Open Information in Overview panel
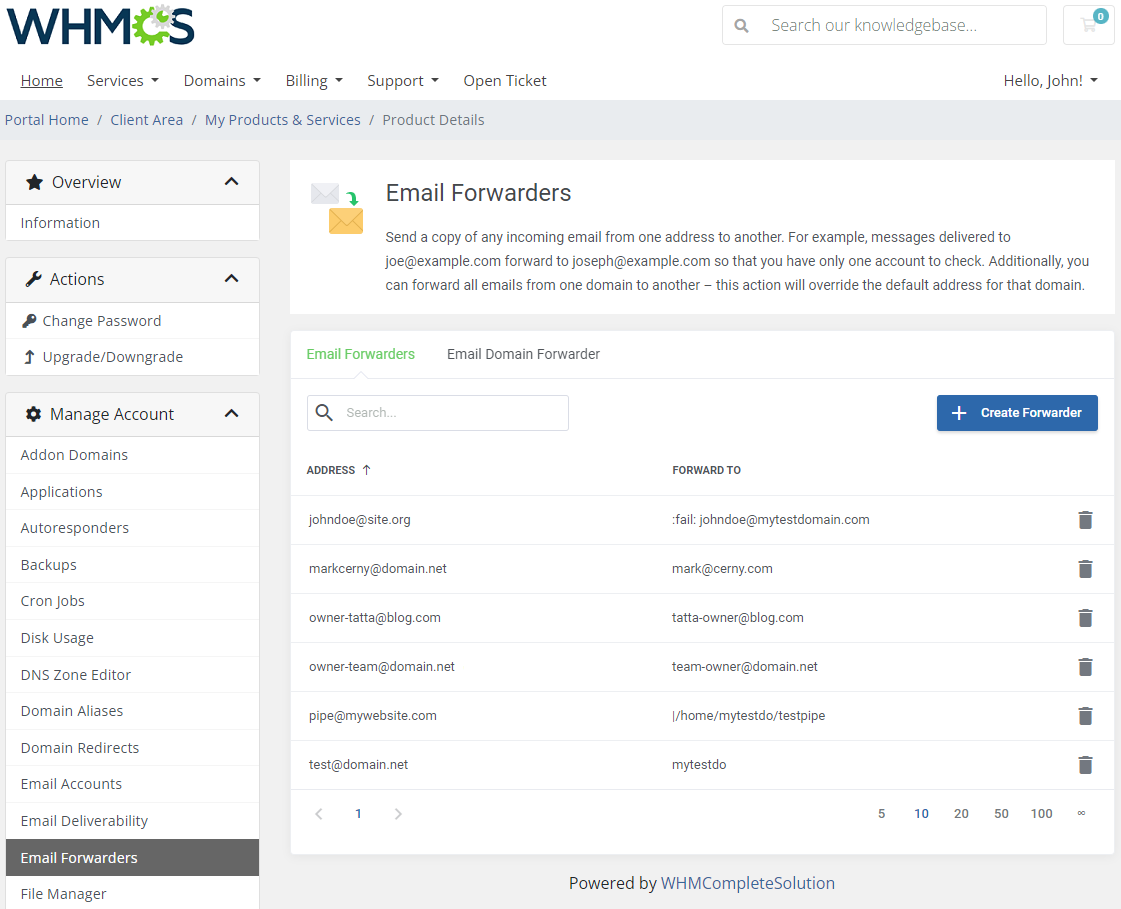 132,223
